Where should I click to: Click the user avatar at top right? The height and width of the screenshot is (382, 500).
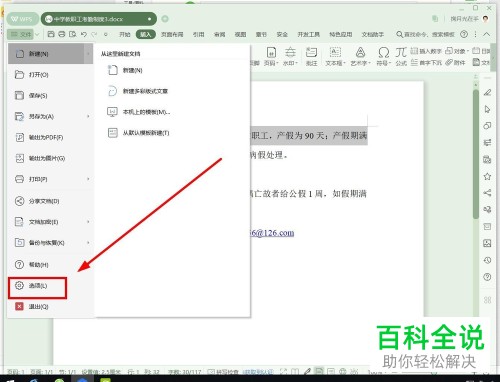pyautogui.click(x=486, y=19)
